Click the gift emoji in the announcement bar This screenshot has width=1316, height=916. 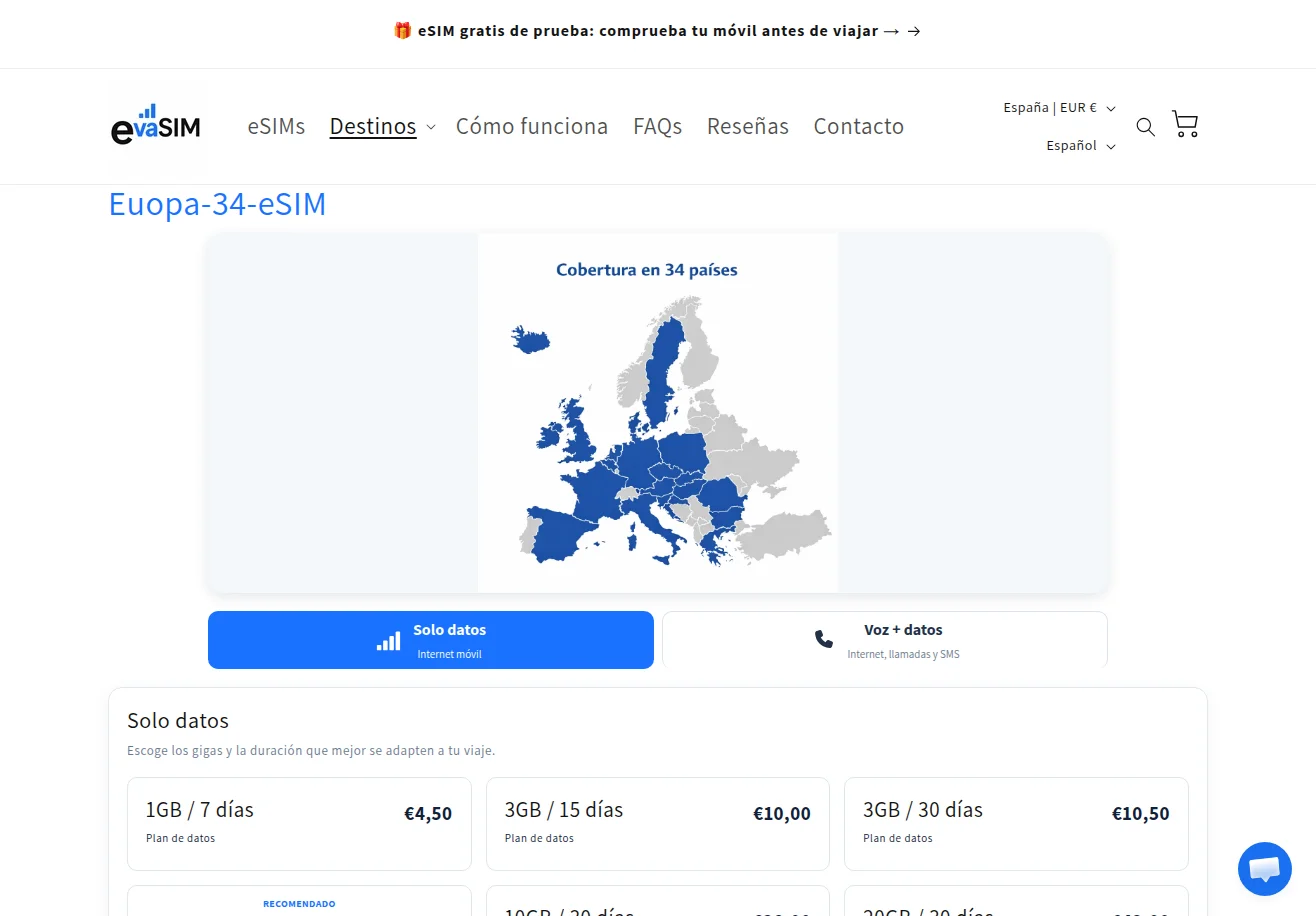[x=403, y=31]
